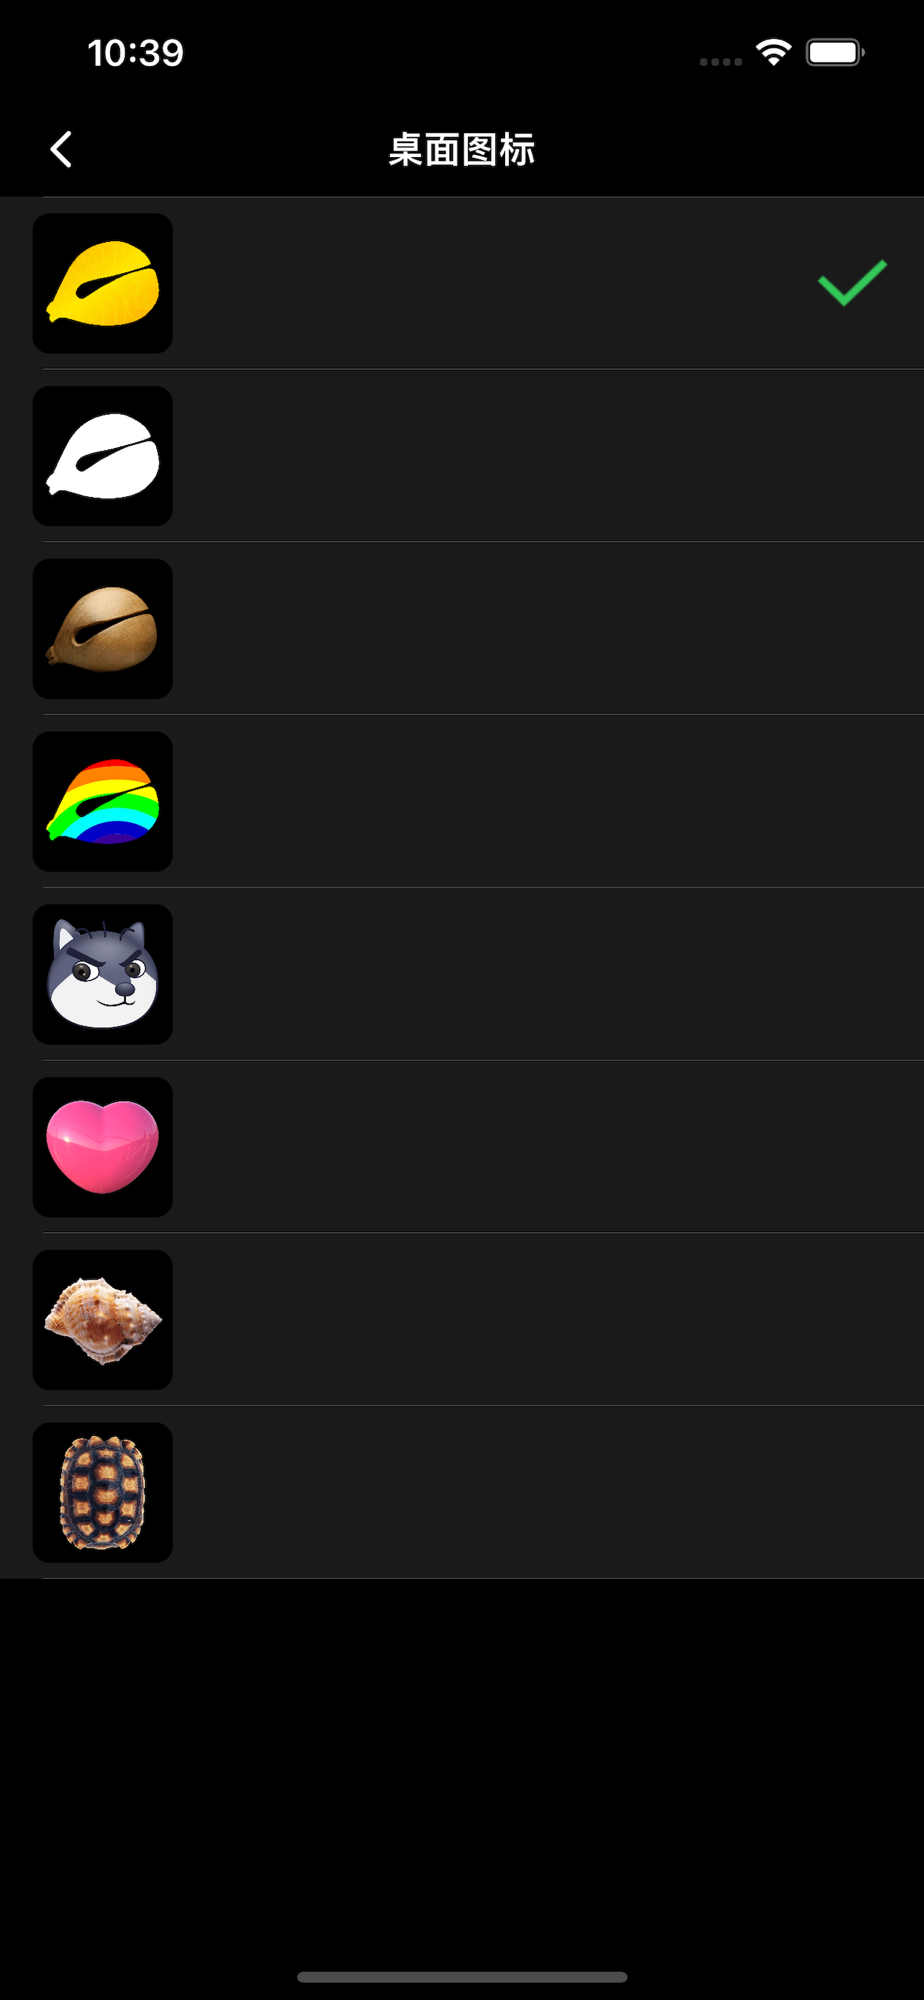Tap the battery indicator in the status bar
Image resolution: width=924 pixels, height=2000 pixels.
point(835,52)
